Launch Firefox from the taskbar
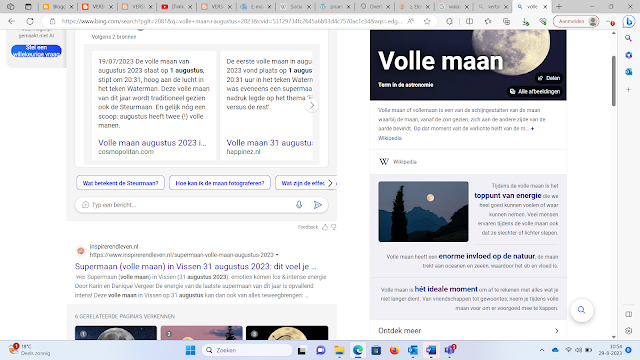 coord(394,350)
